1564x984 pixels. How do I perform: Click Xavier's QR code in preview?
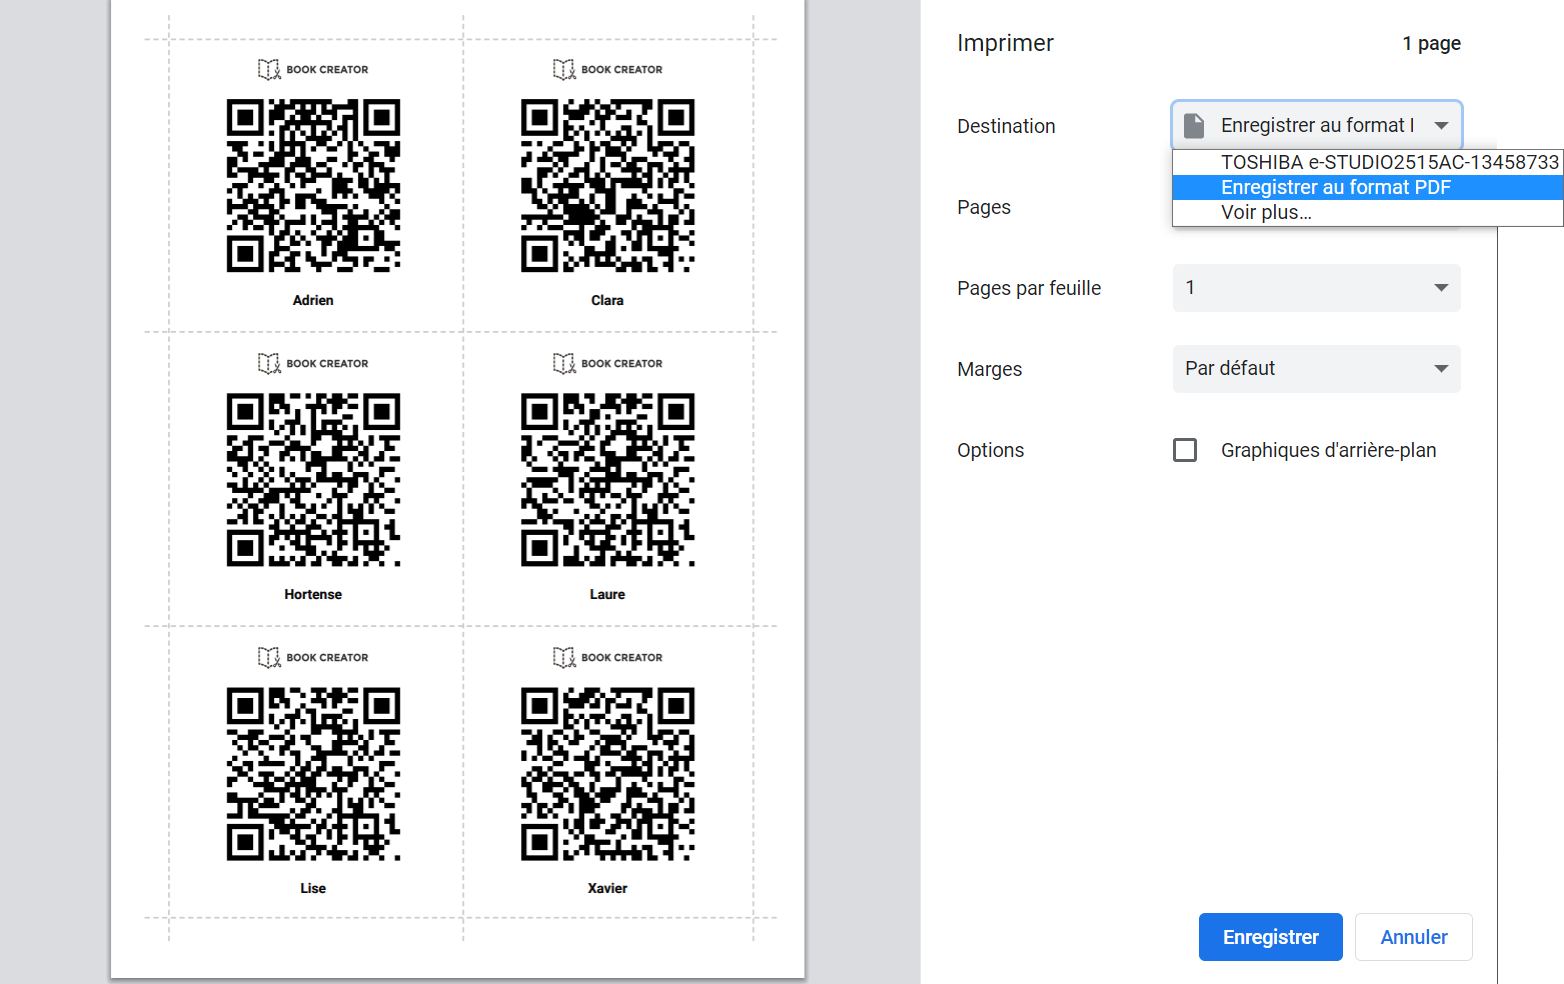[x=607, y=774]
